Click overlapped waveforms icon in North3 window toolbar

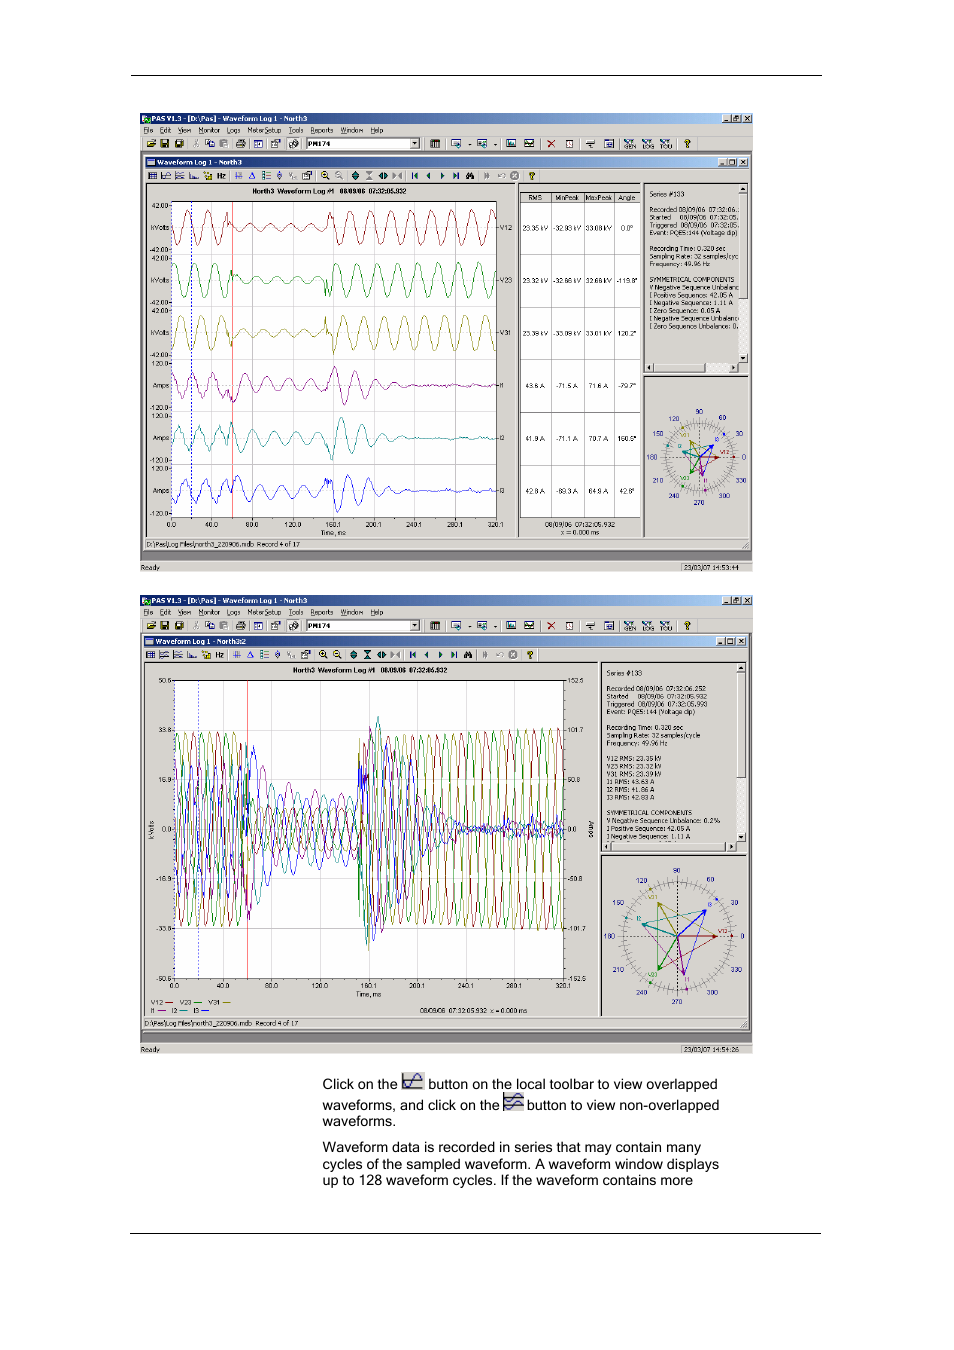click(x=166, y=176)
